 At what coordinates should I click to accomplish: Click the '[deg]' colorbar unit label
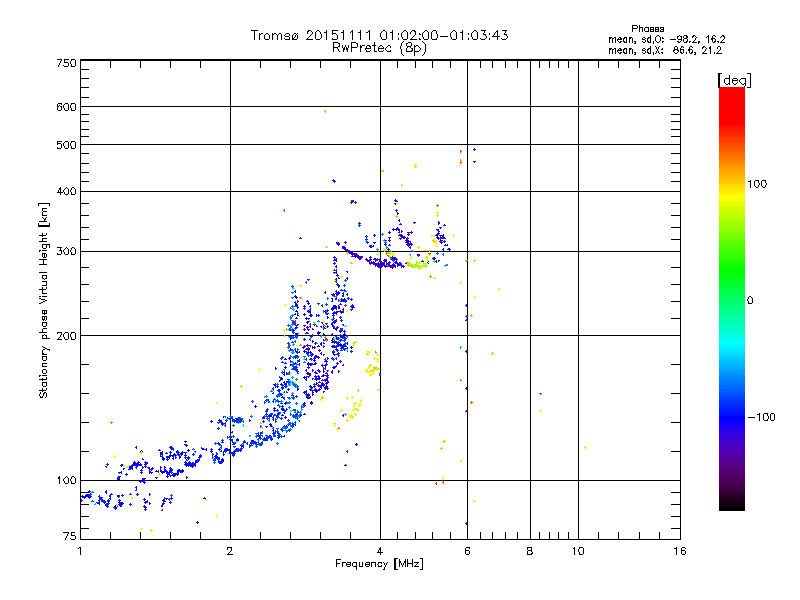[x=734, y=80]
